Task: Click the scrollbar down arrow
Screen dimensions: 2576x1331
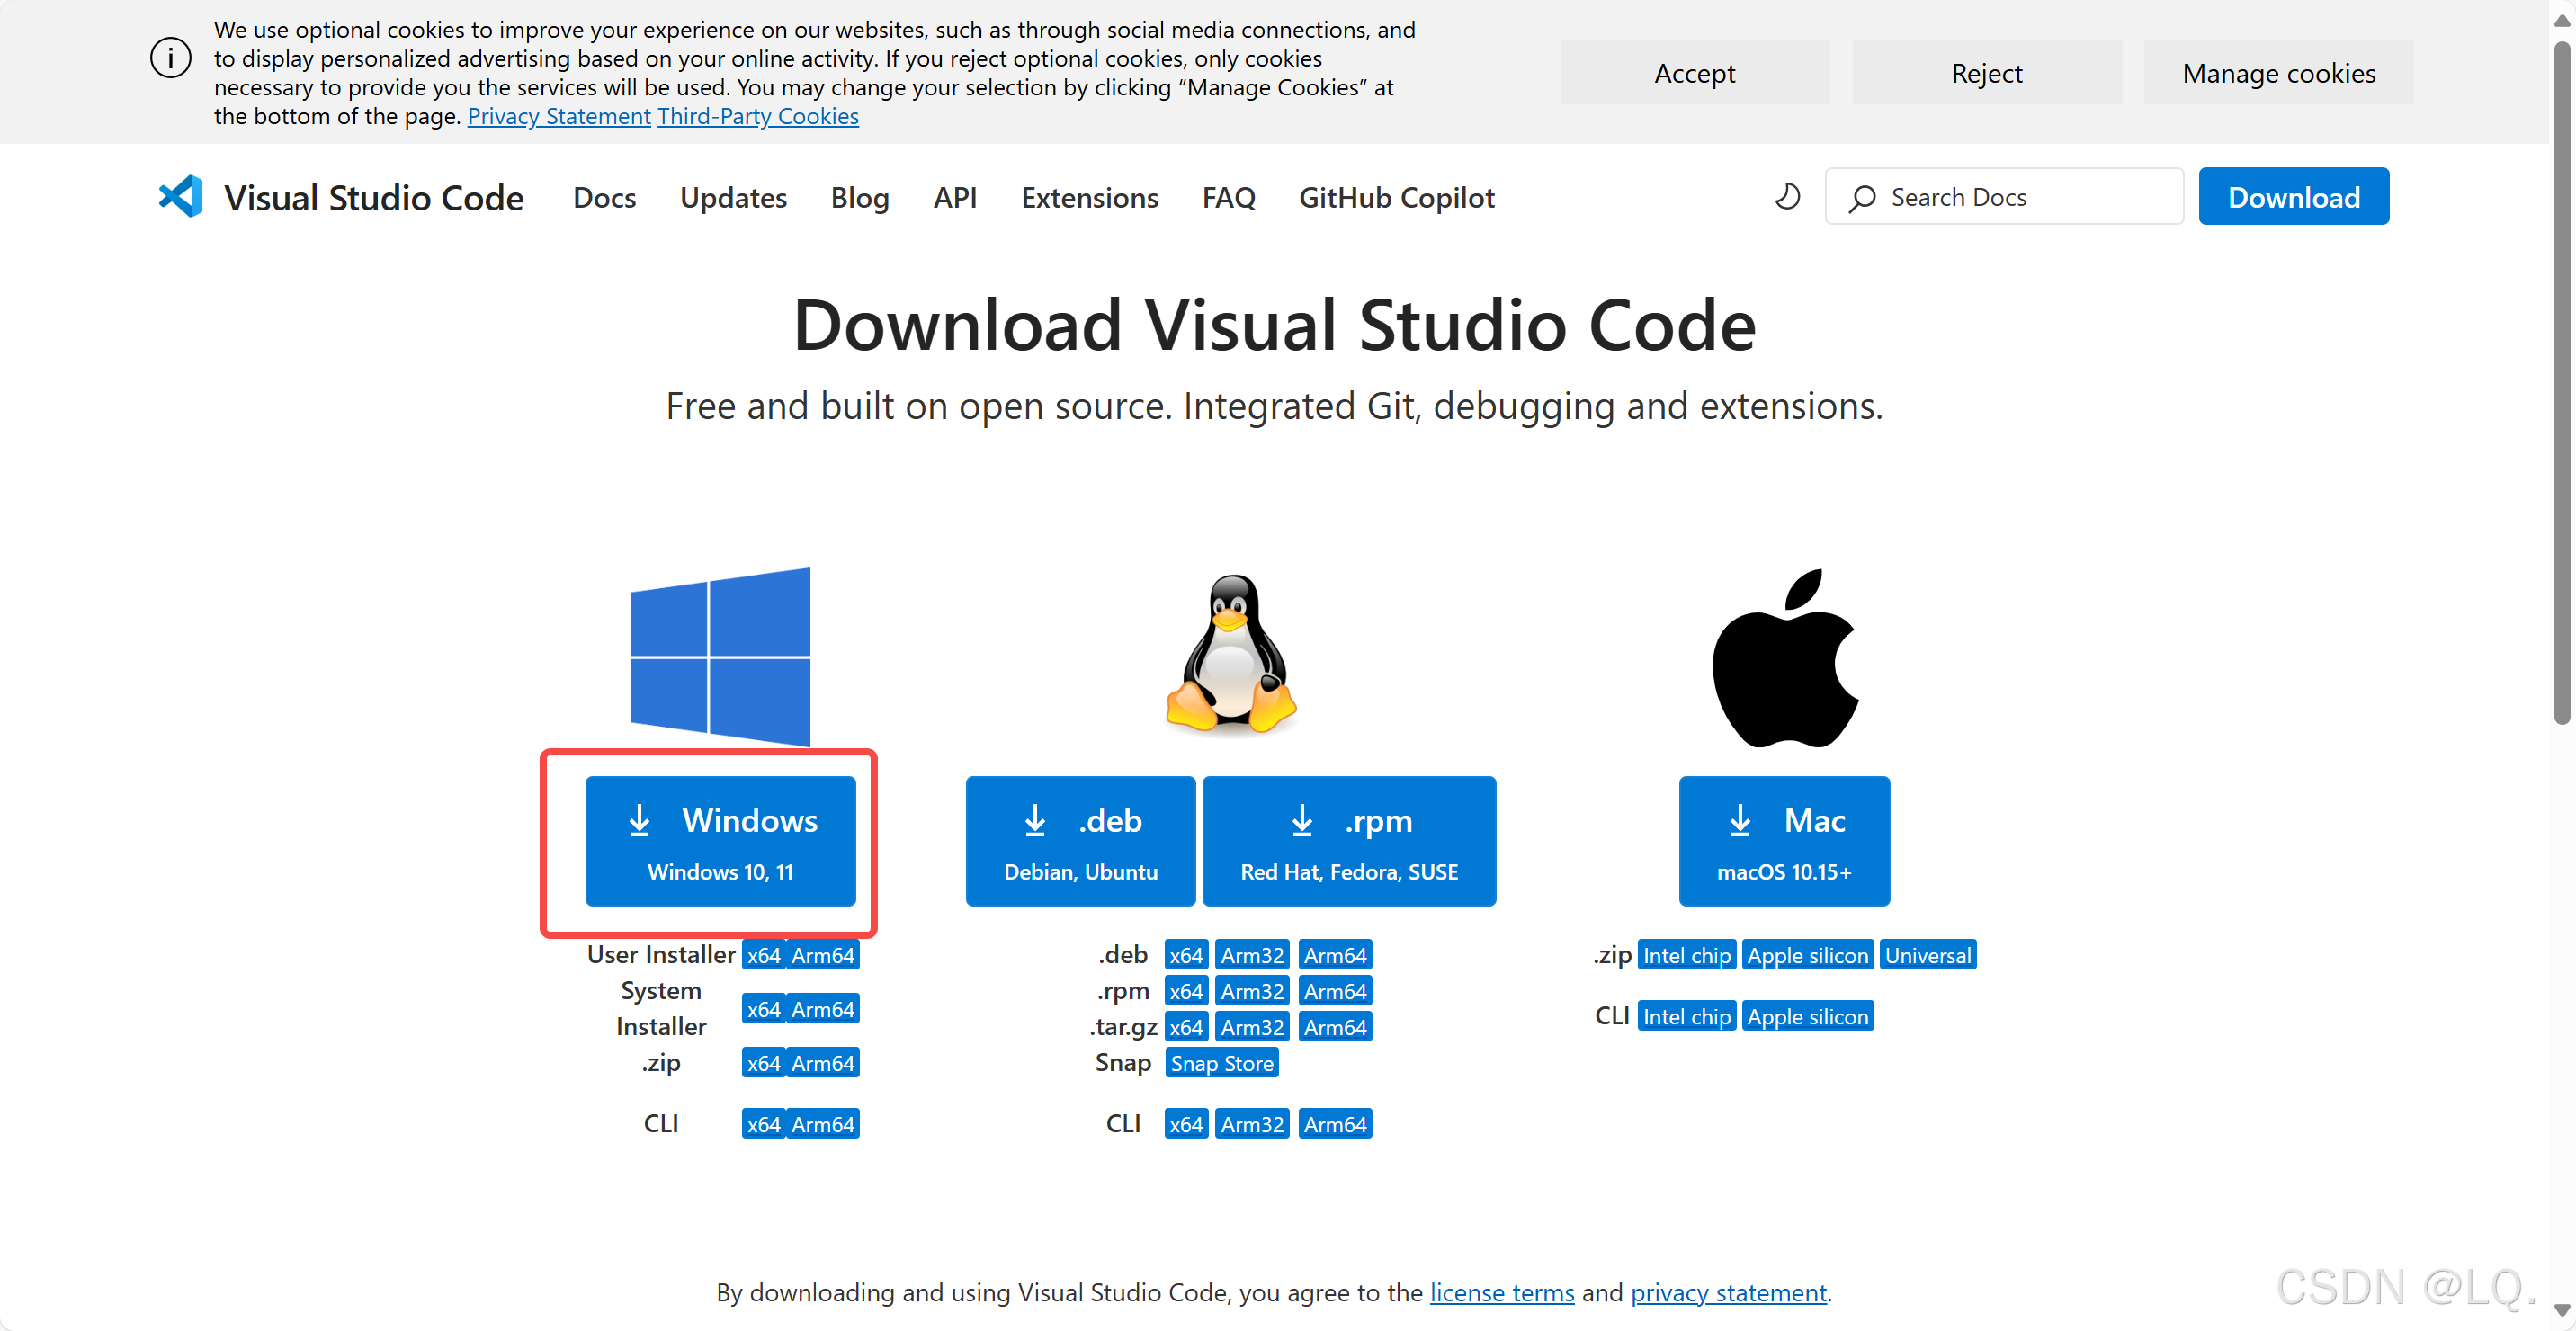Action: [x=2562, y=1310]
